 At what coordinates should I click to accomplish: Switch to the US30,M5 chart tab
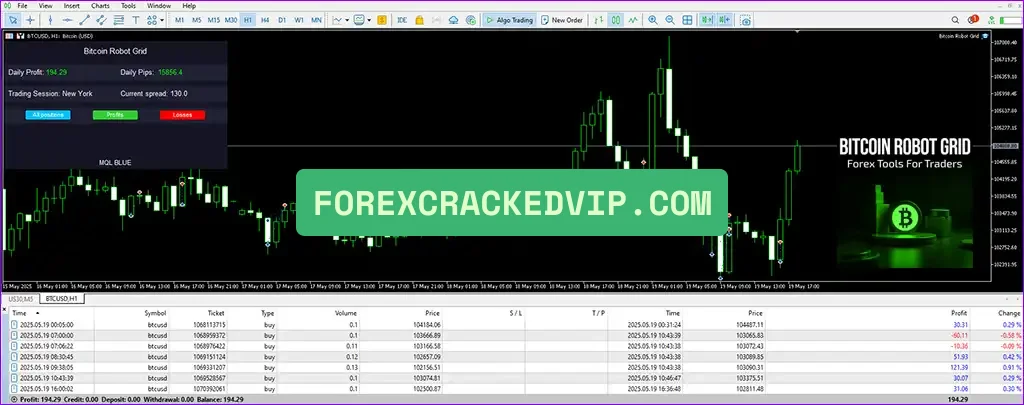coord(20,299)
